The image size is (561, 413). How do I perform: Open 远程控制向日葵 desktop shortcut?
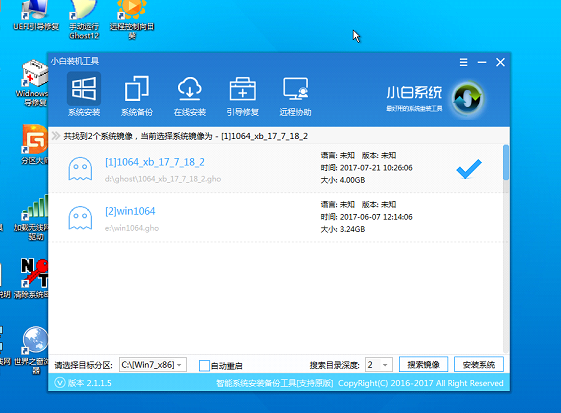pyautogui.click(x=132, y=20)
